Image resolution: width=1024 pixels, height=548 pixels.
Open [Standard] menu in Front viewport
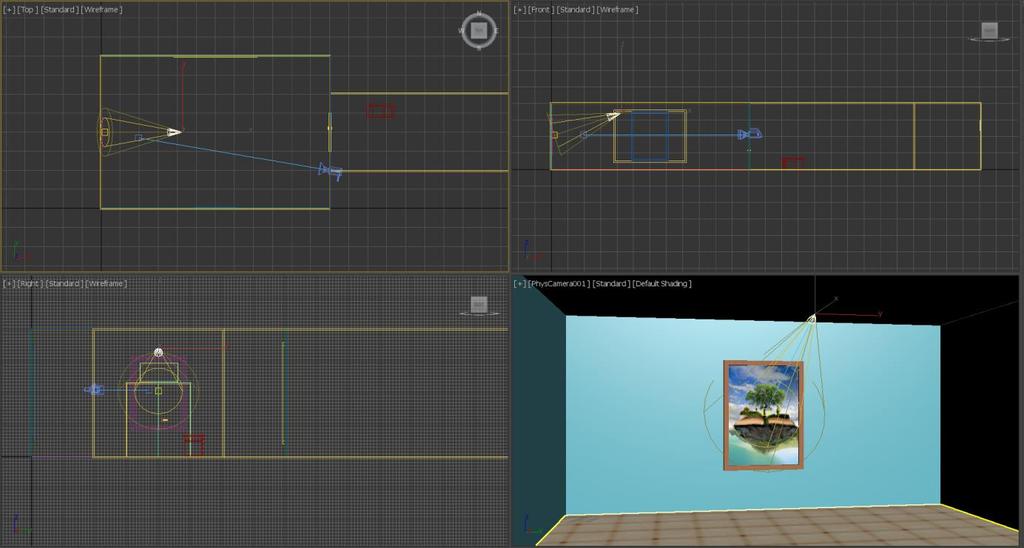coord(575,10)
